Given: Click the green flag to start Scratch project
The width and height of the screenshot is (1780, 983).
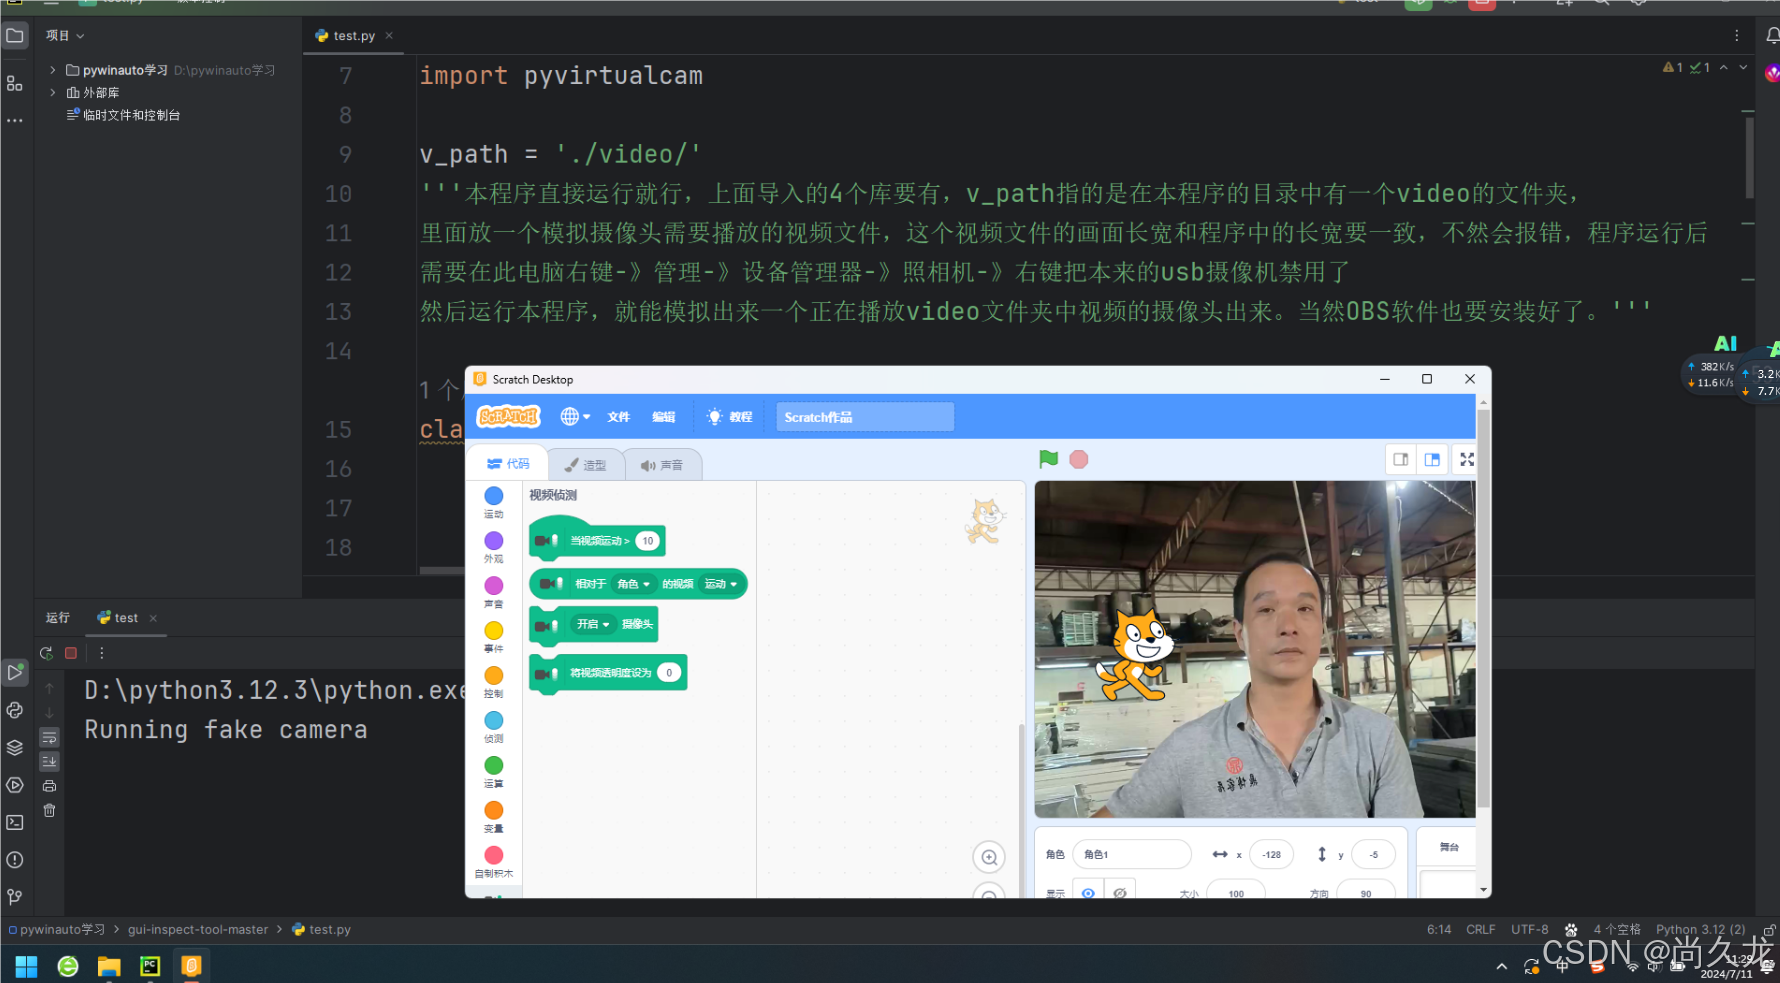Looking at the screenshot, I should click(1048, 459).
